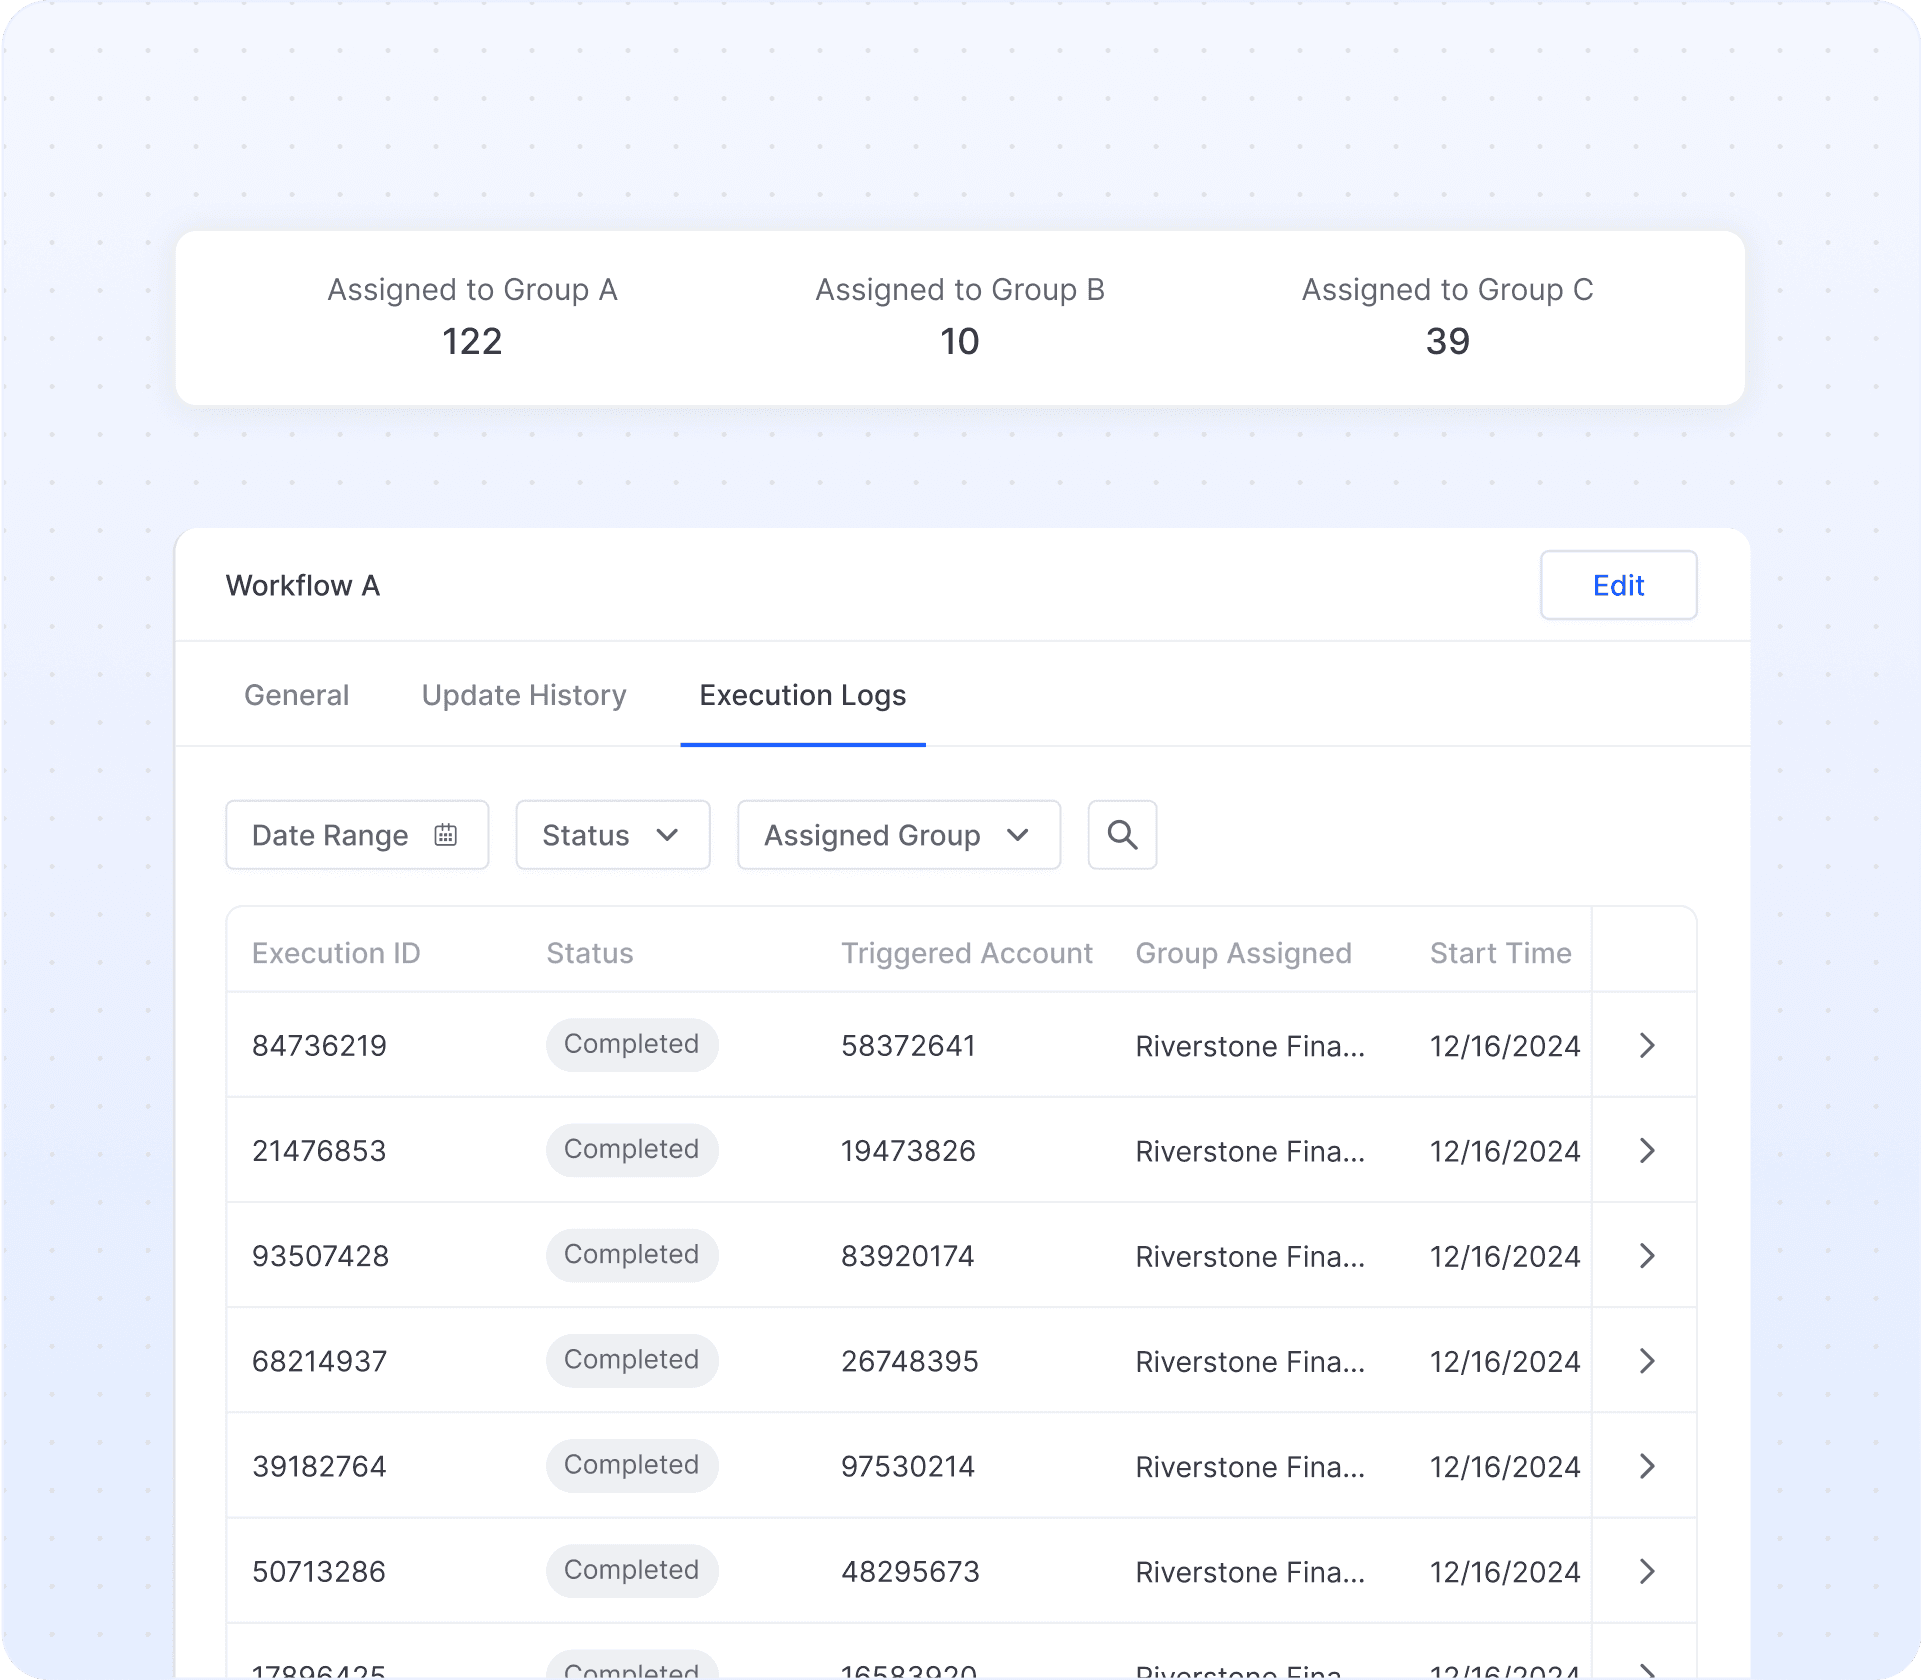
Task: Open details arrow for execution 21476853
Action: 1647,1150
